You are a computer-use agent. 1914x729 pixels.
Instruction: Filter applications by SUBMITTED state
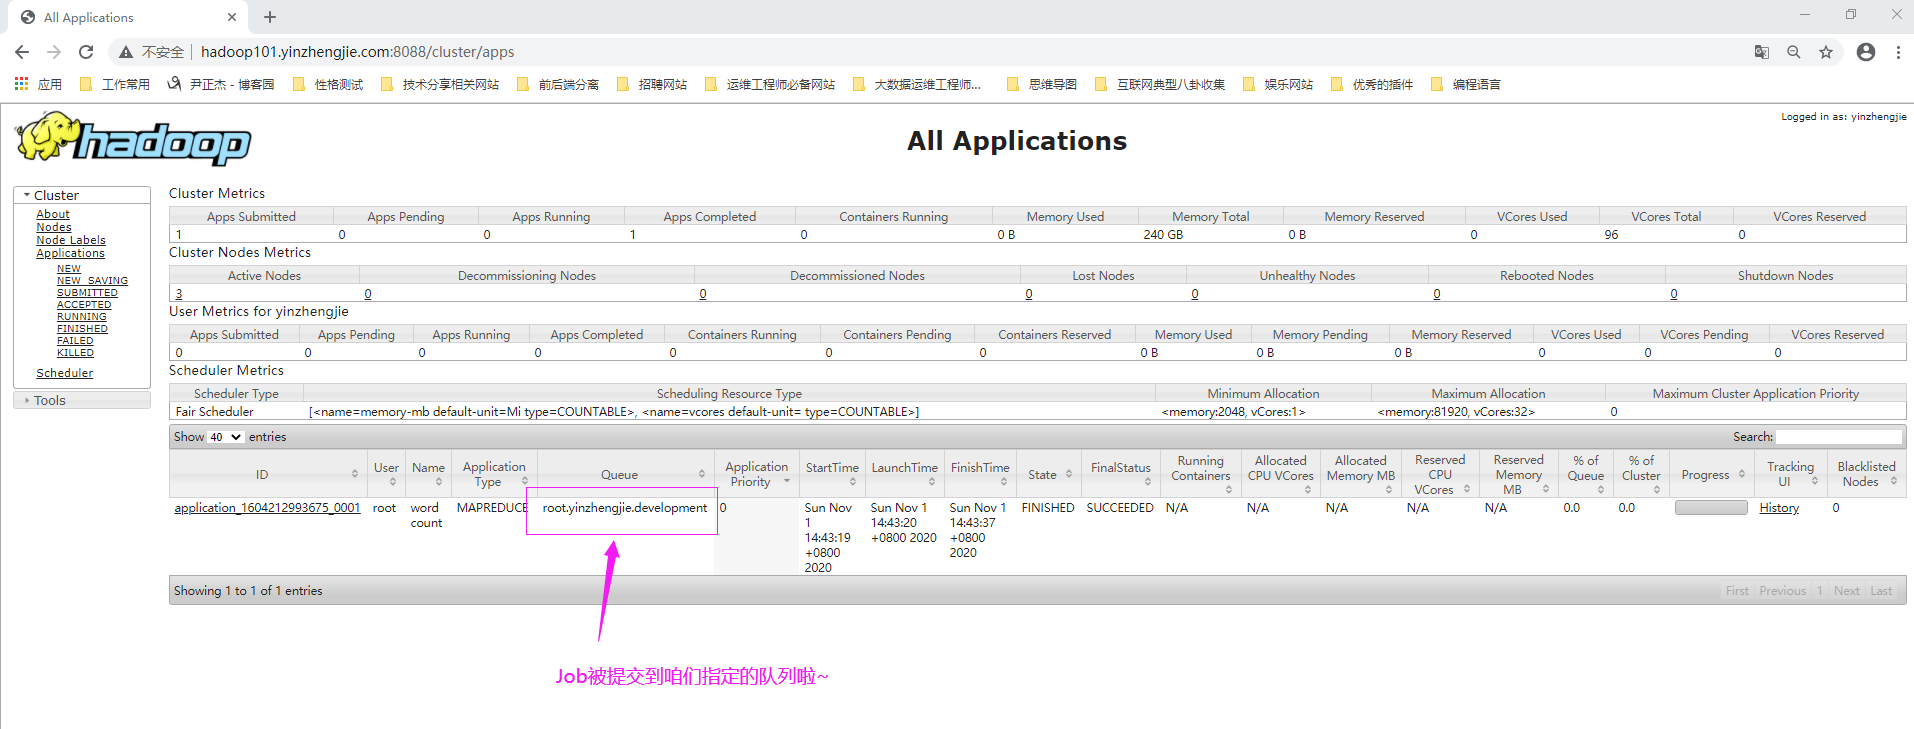pos(87,293)
